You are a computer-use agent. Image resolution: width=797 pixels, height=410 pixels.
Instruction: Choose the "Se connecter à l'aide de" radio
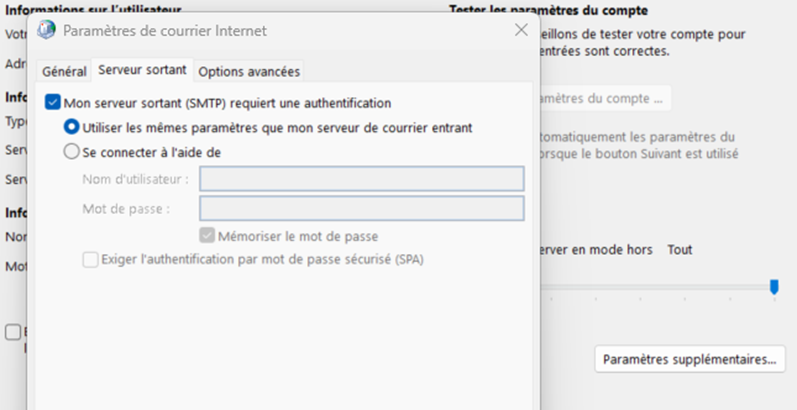[x=72, y=152]
